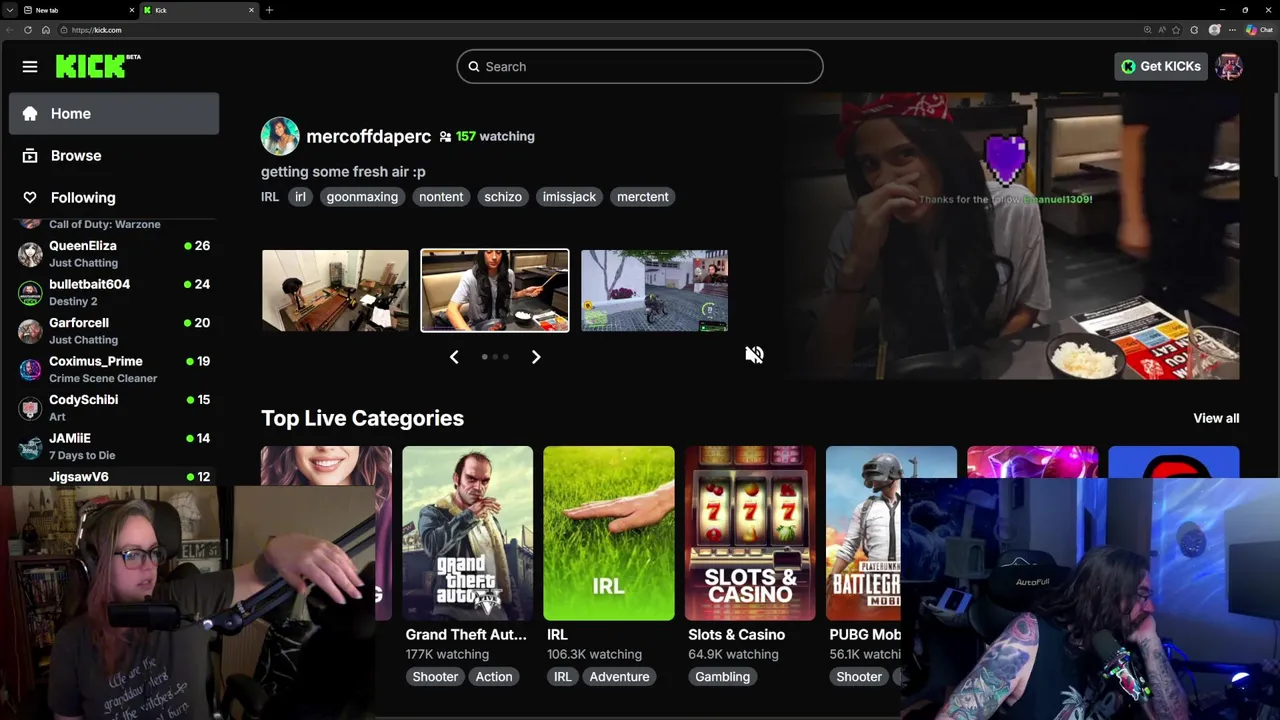Open the browser settings and more menu

click(1233, 30)
